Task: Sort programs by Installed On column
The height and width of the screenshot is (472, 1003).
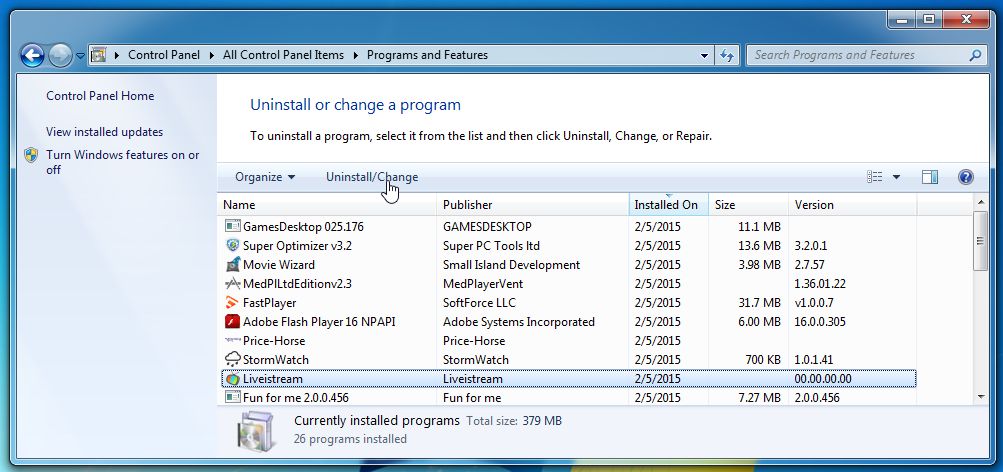Action: [666, 205]
